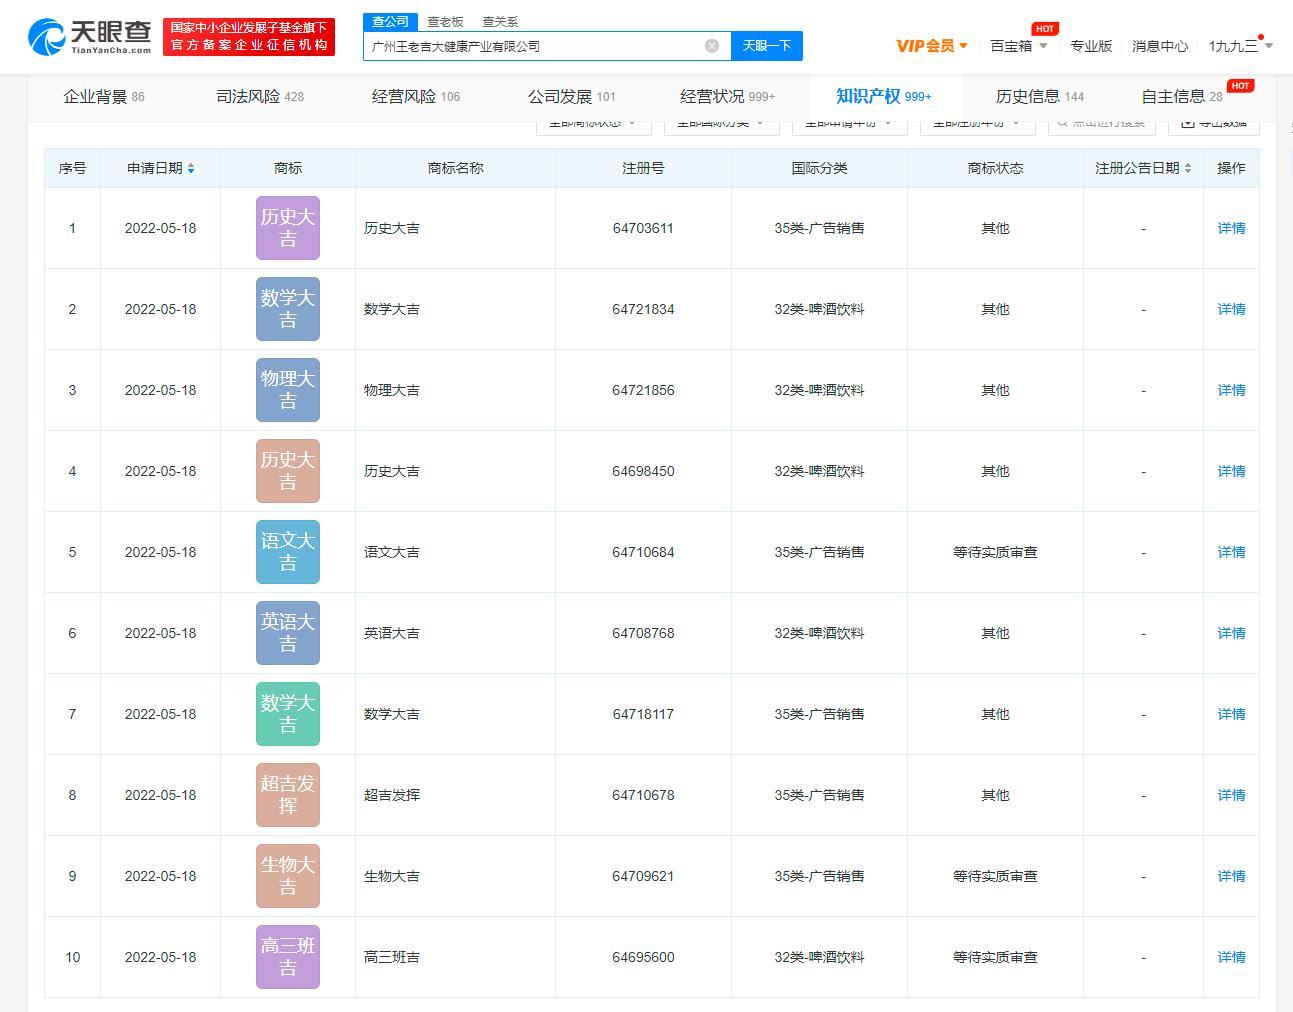The width and height of the screenshot is (1293, 1012).
Task: Toggle sort arrow on 注册公告日期 column
Action: point(1188,168)
